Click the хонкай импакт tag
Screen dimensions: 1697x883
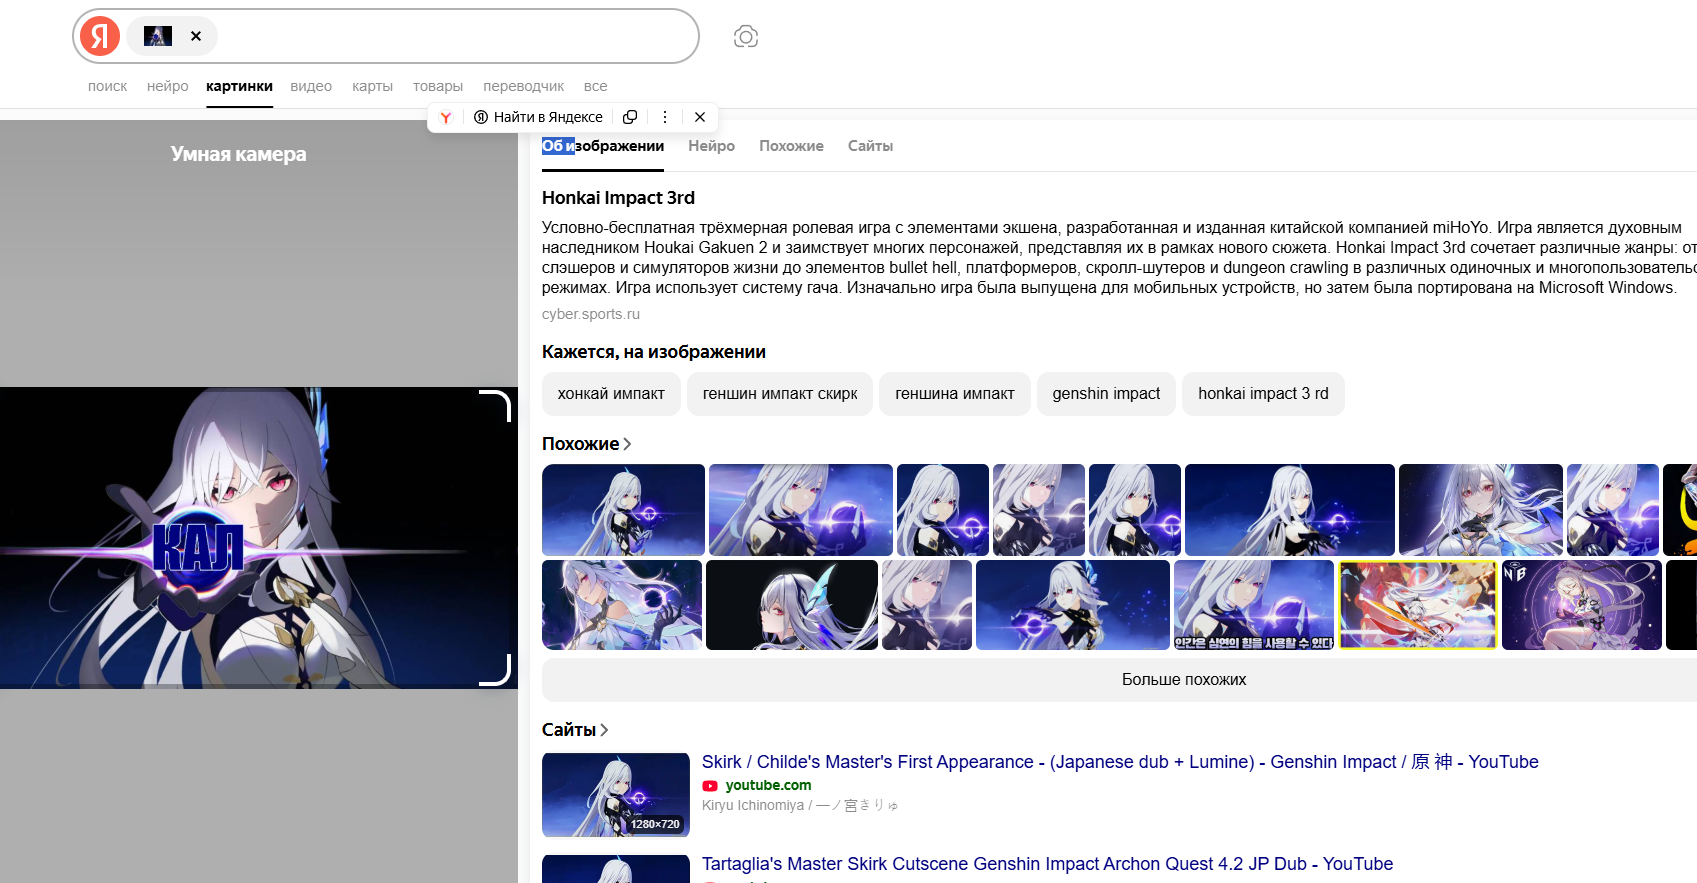[x=611, y=394]
